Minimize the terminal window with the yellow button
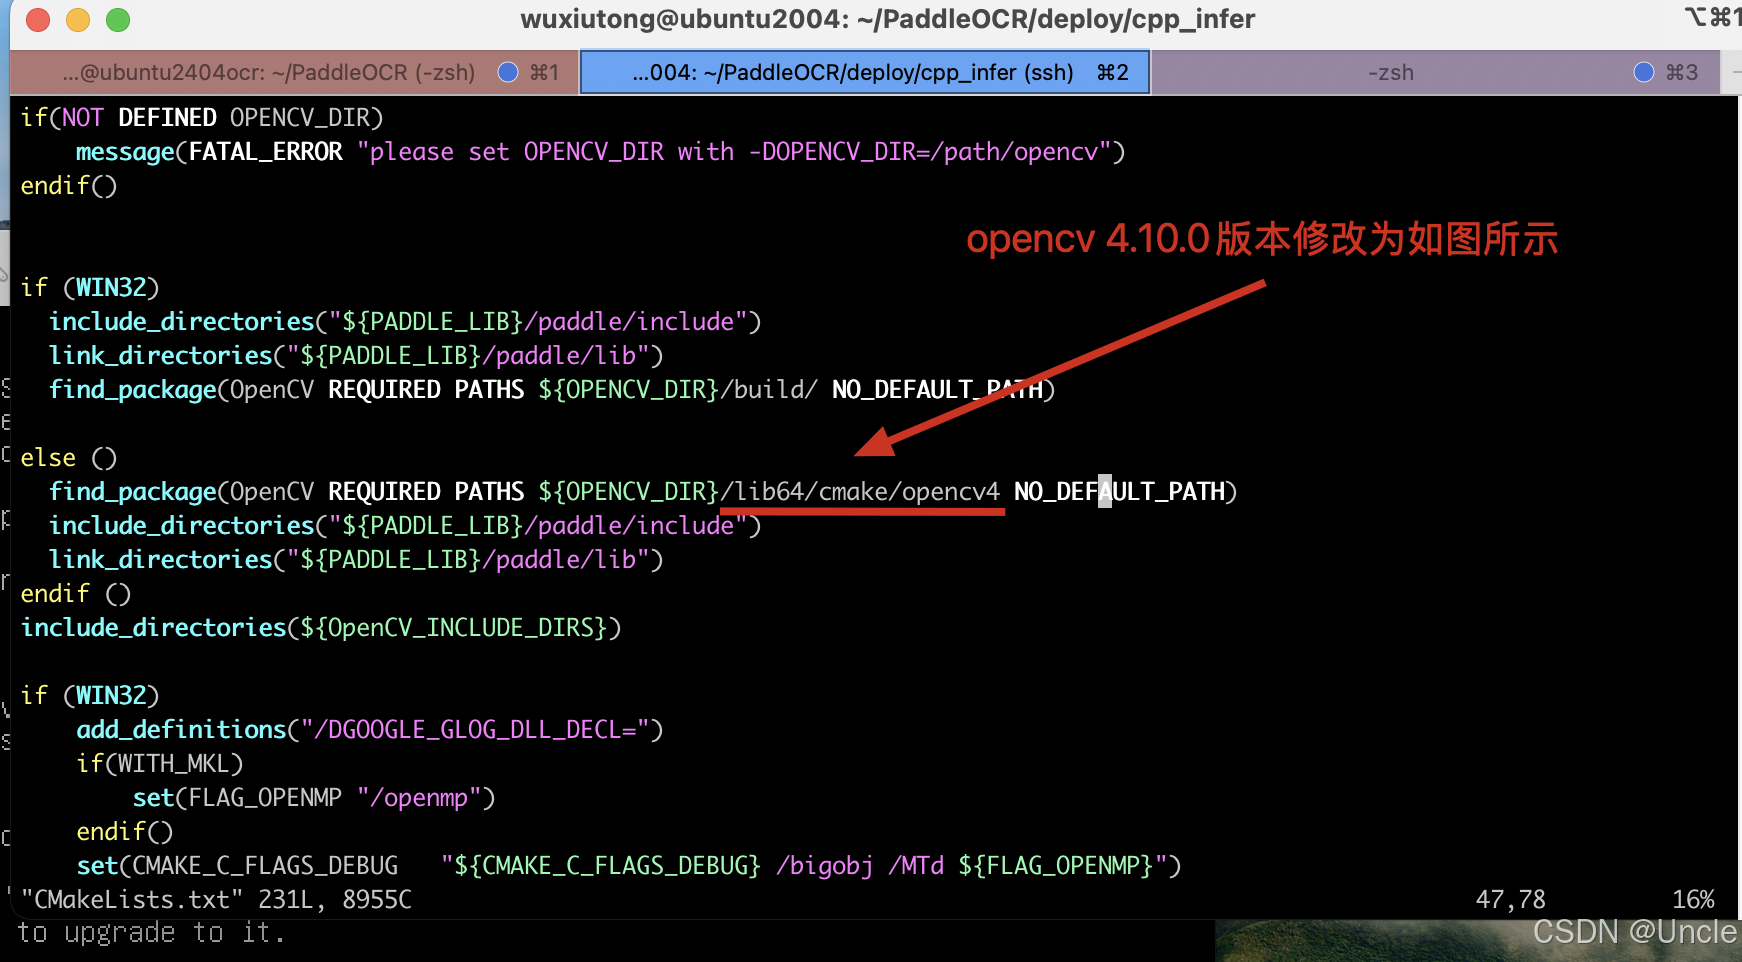The image size is (1742, 962). coord(78,20)
